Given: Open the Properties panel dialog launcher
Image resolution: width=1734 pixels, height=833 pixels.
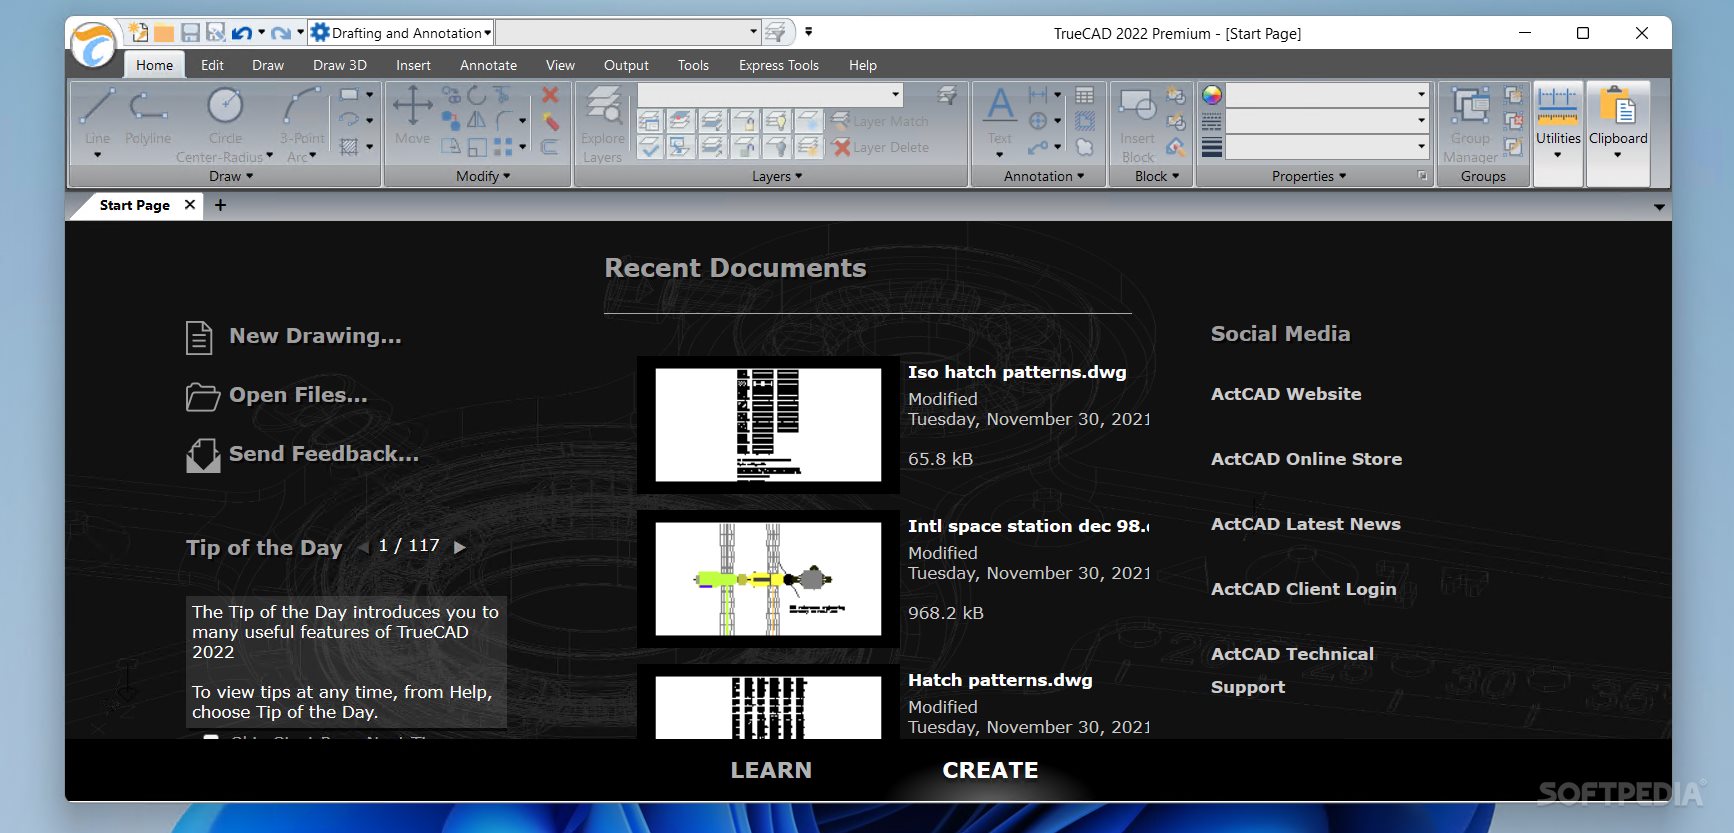Looking at the screenshot, I should 1423,176.
